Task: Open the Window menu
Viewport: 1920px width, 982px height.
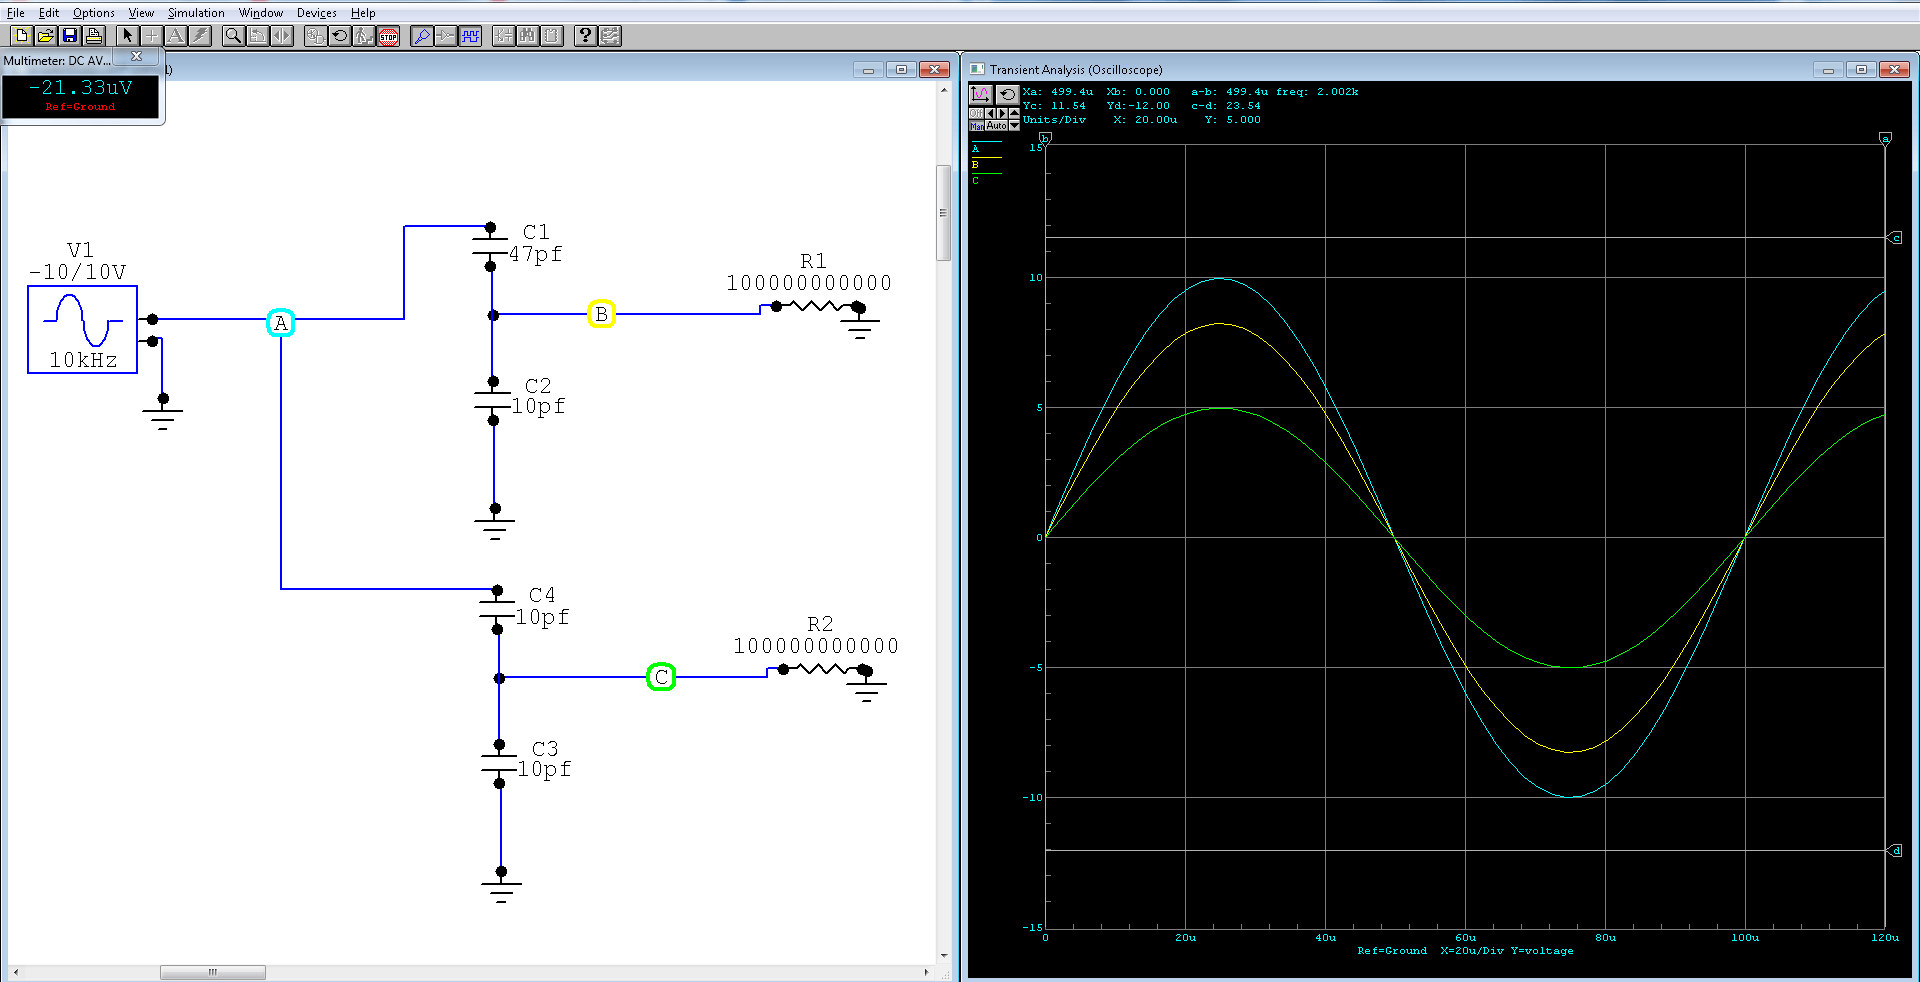Action: (261, 13)
